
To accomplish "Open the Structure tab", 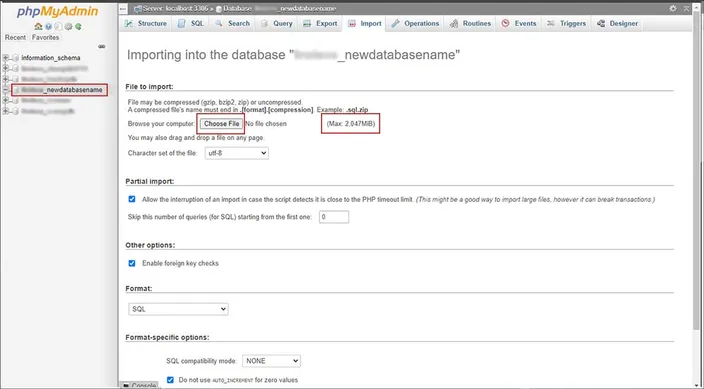I will point(145,23).
